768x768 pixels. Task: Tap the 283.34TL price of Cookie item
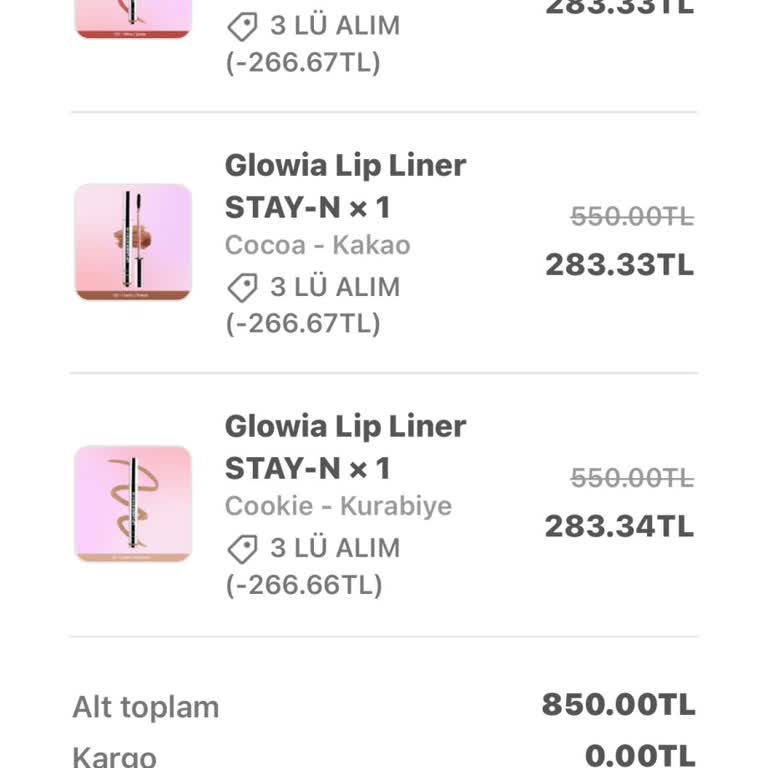[619, 526]
